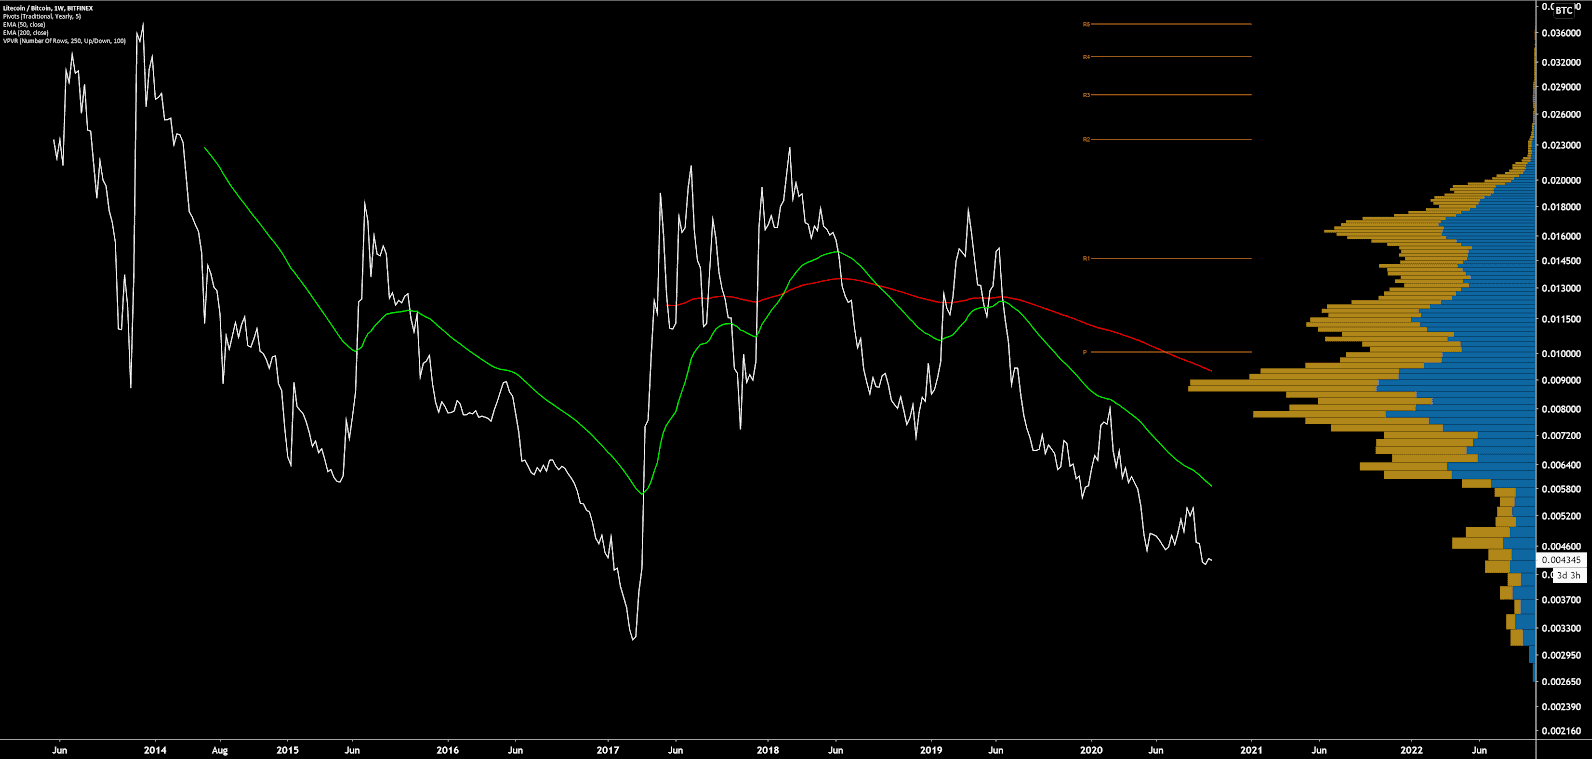Open the Pivots Traditional Yearly indicator legend
Screen dimensions: 1592x759
tap(42, 16)
